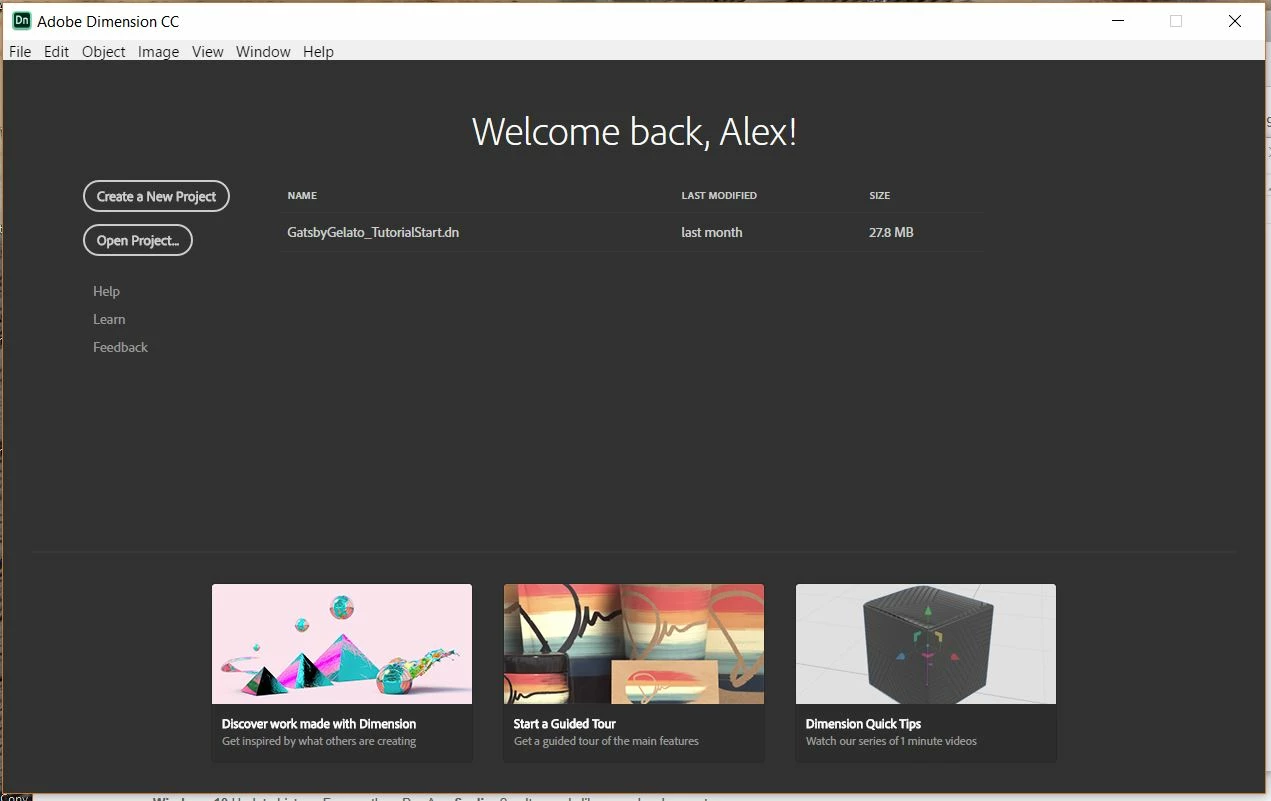Open the Learn link
Viewport: 1271px width, 801px height.
pos(109,319)
